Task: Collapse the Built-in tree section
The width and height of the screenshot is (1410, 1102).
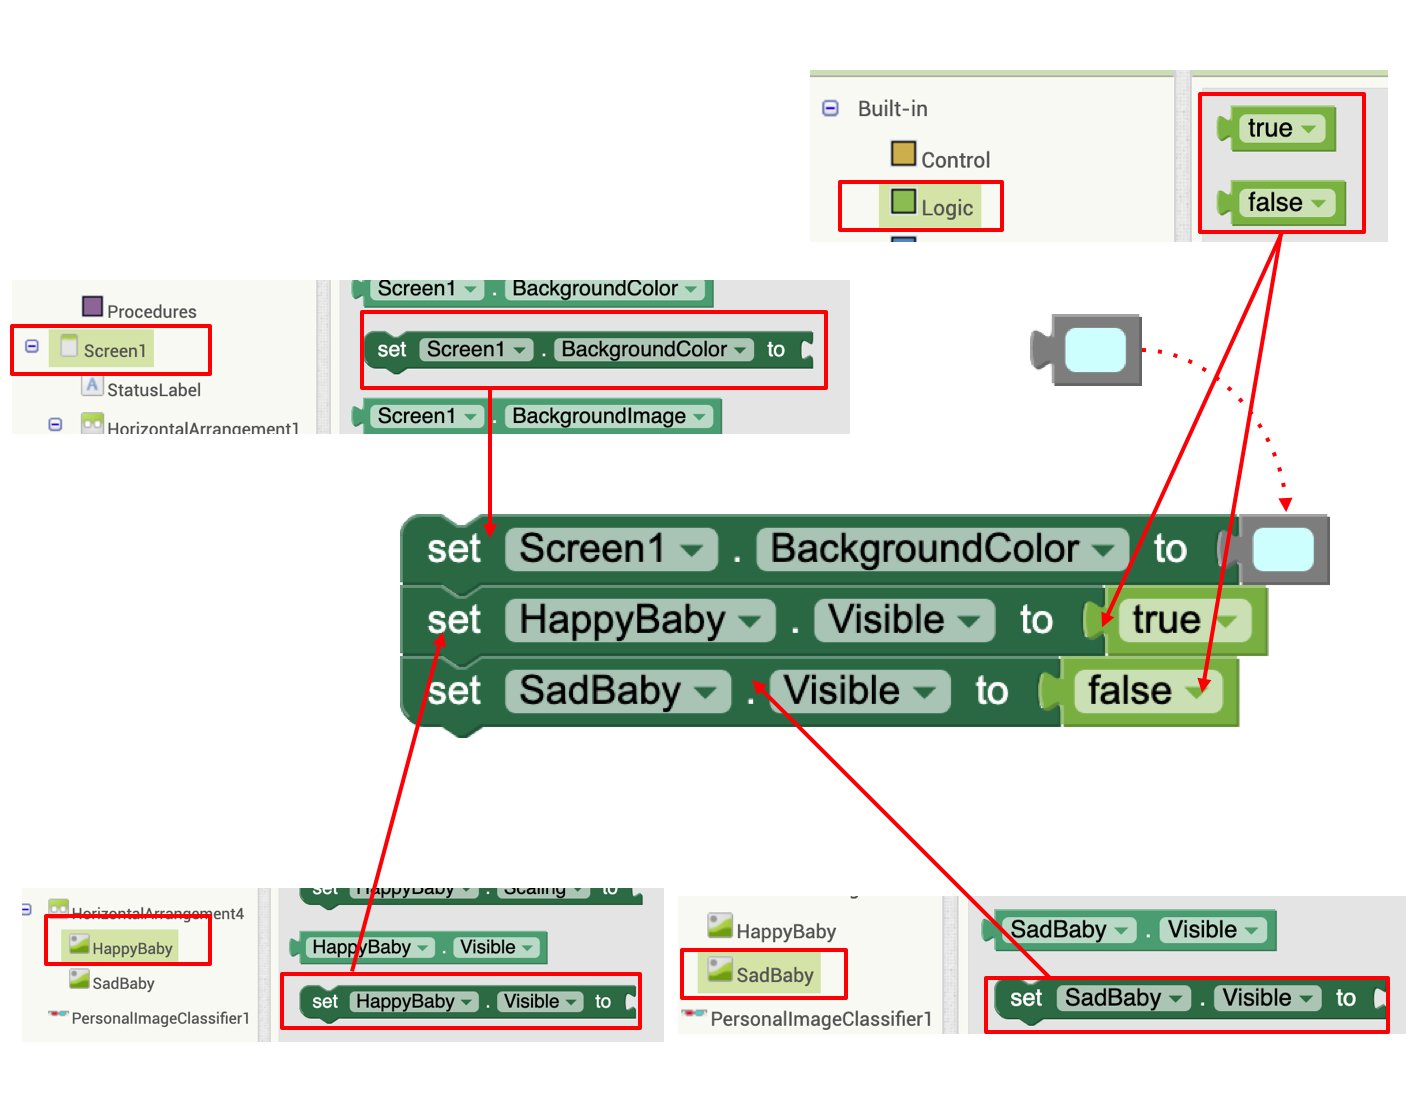Action: 830,108
